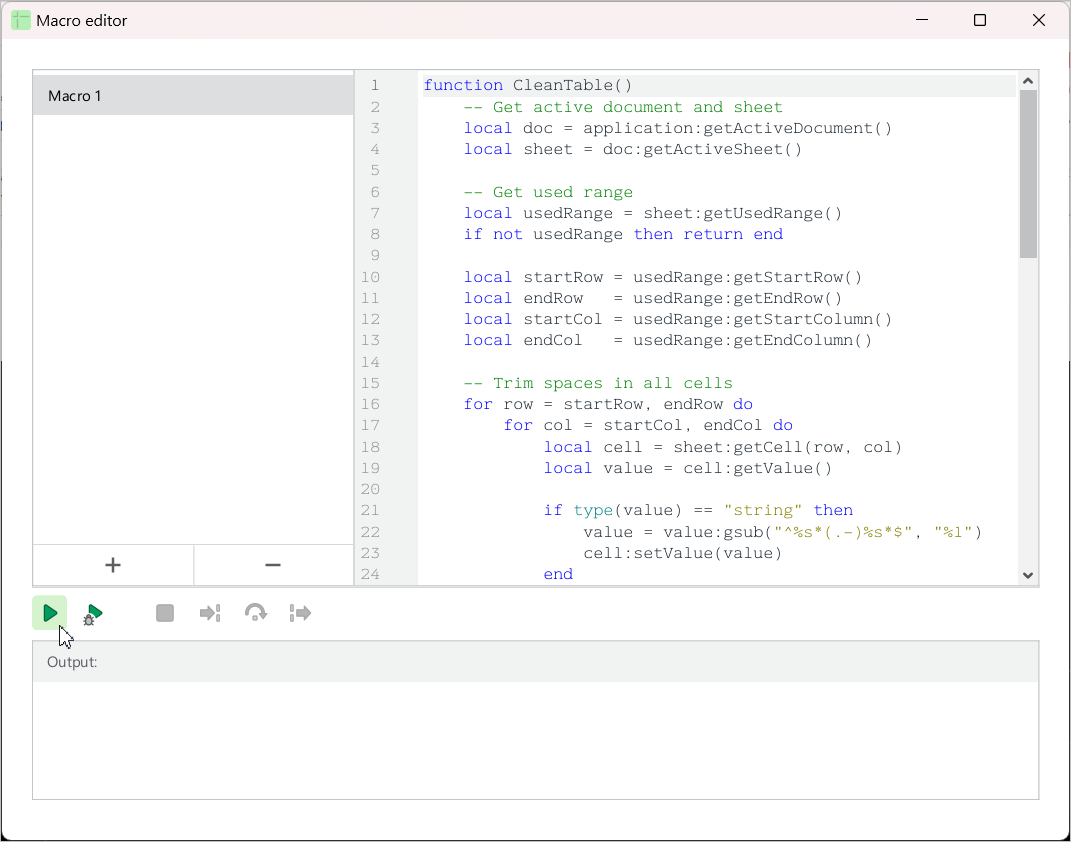Close the Macro editor window
Screen dimensions: 1071x842
[1039, 20]
